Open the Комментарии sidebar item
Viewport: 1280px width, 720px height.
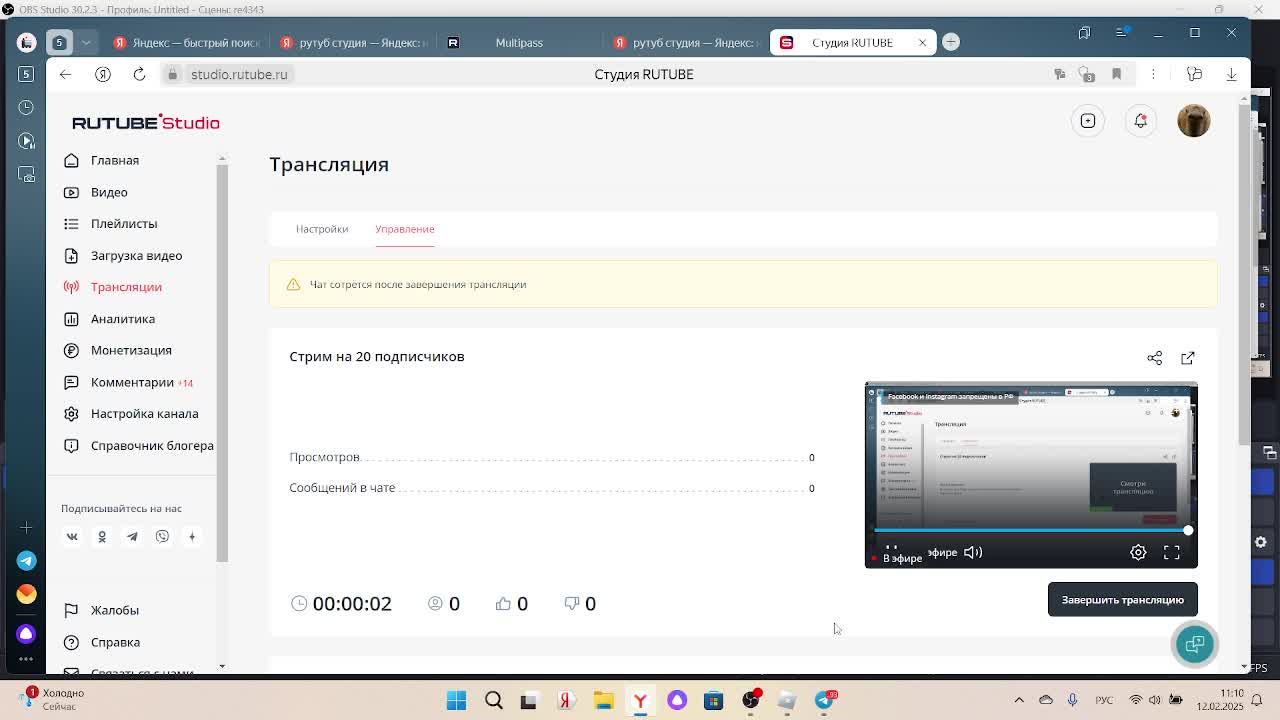point(132,382)
